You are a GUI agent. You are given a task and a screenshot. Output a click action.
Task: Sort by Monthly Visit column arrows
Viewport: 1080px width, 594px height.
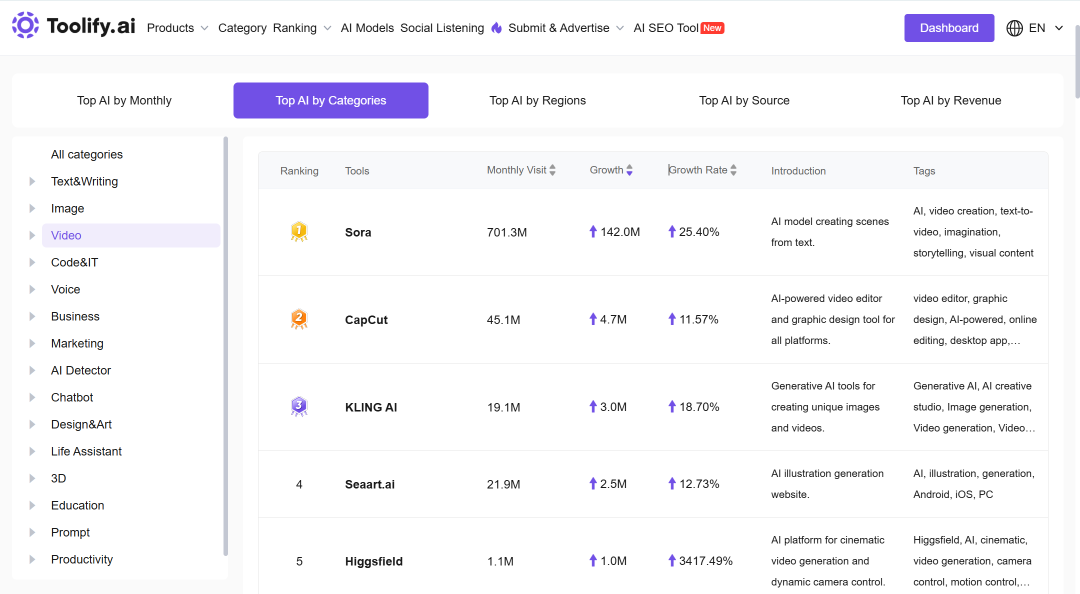(x=552, y=170)
